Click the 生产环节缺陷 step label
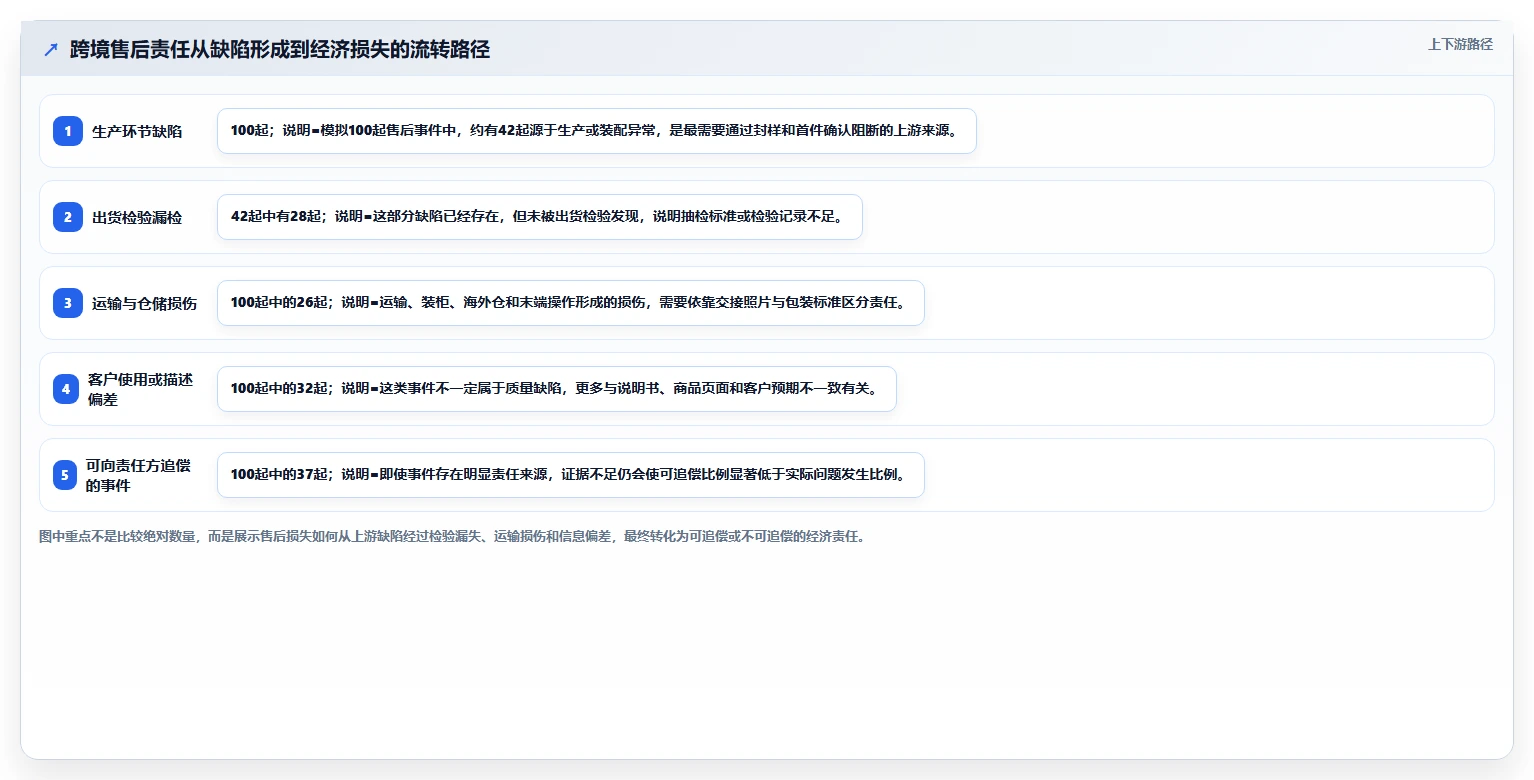1534x780 pixels. (x=137, y=131)
